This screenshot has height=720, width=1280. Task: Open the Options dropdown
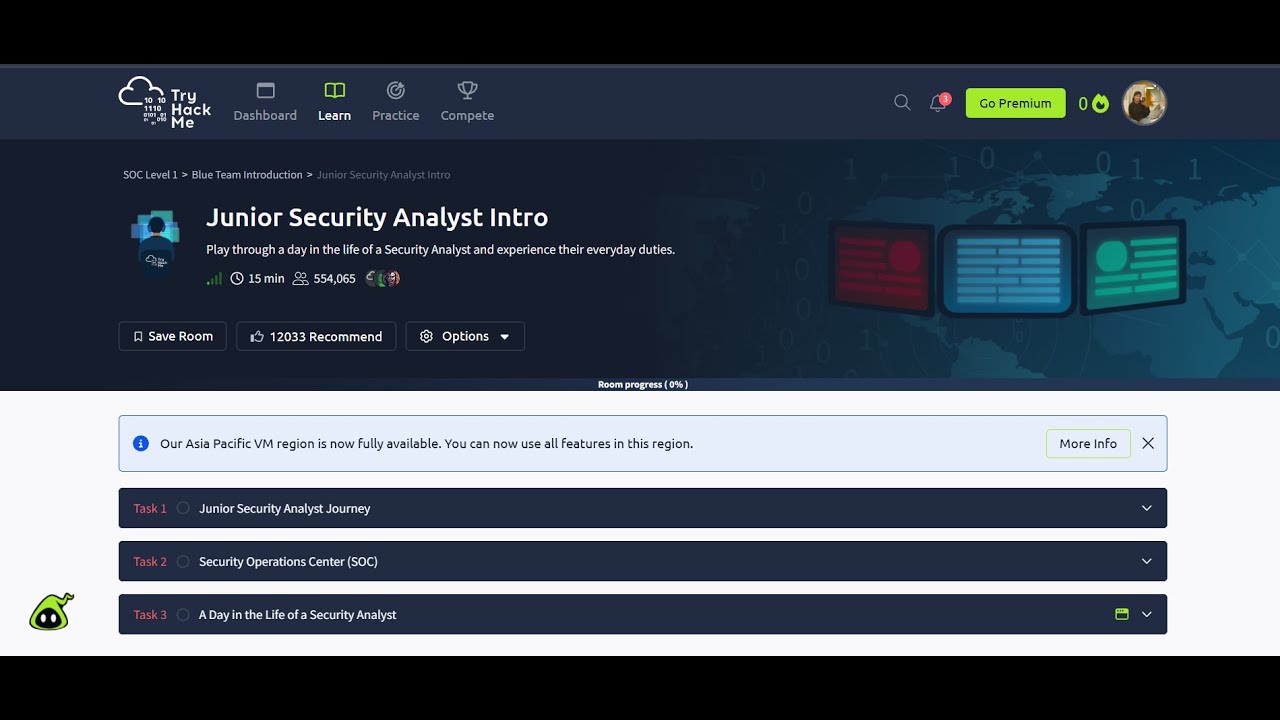465,336
